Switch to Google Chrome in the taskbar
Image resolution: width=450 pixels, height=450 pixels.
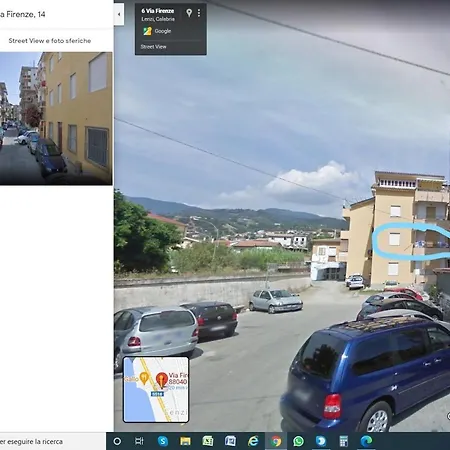tap(276, 441)
